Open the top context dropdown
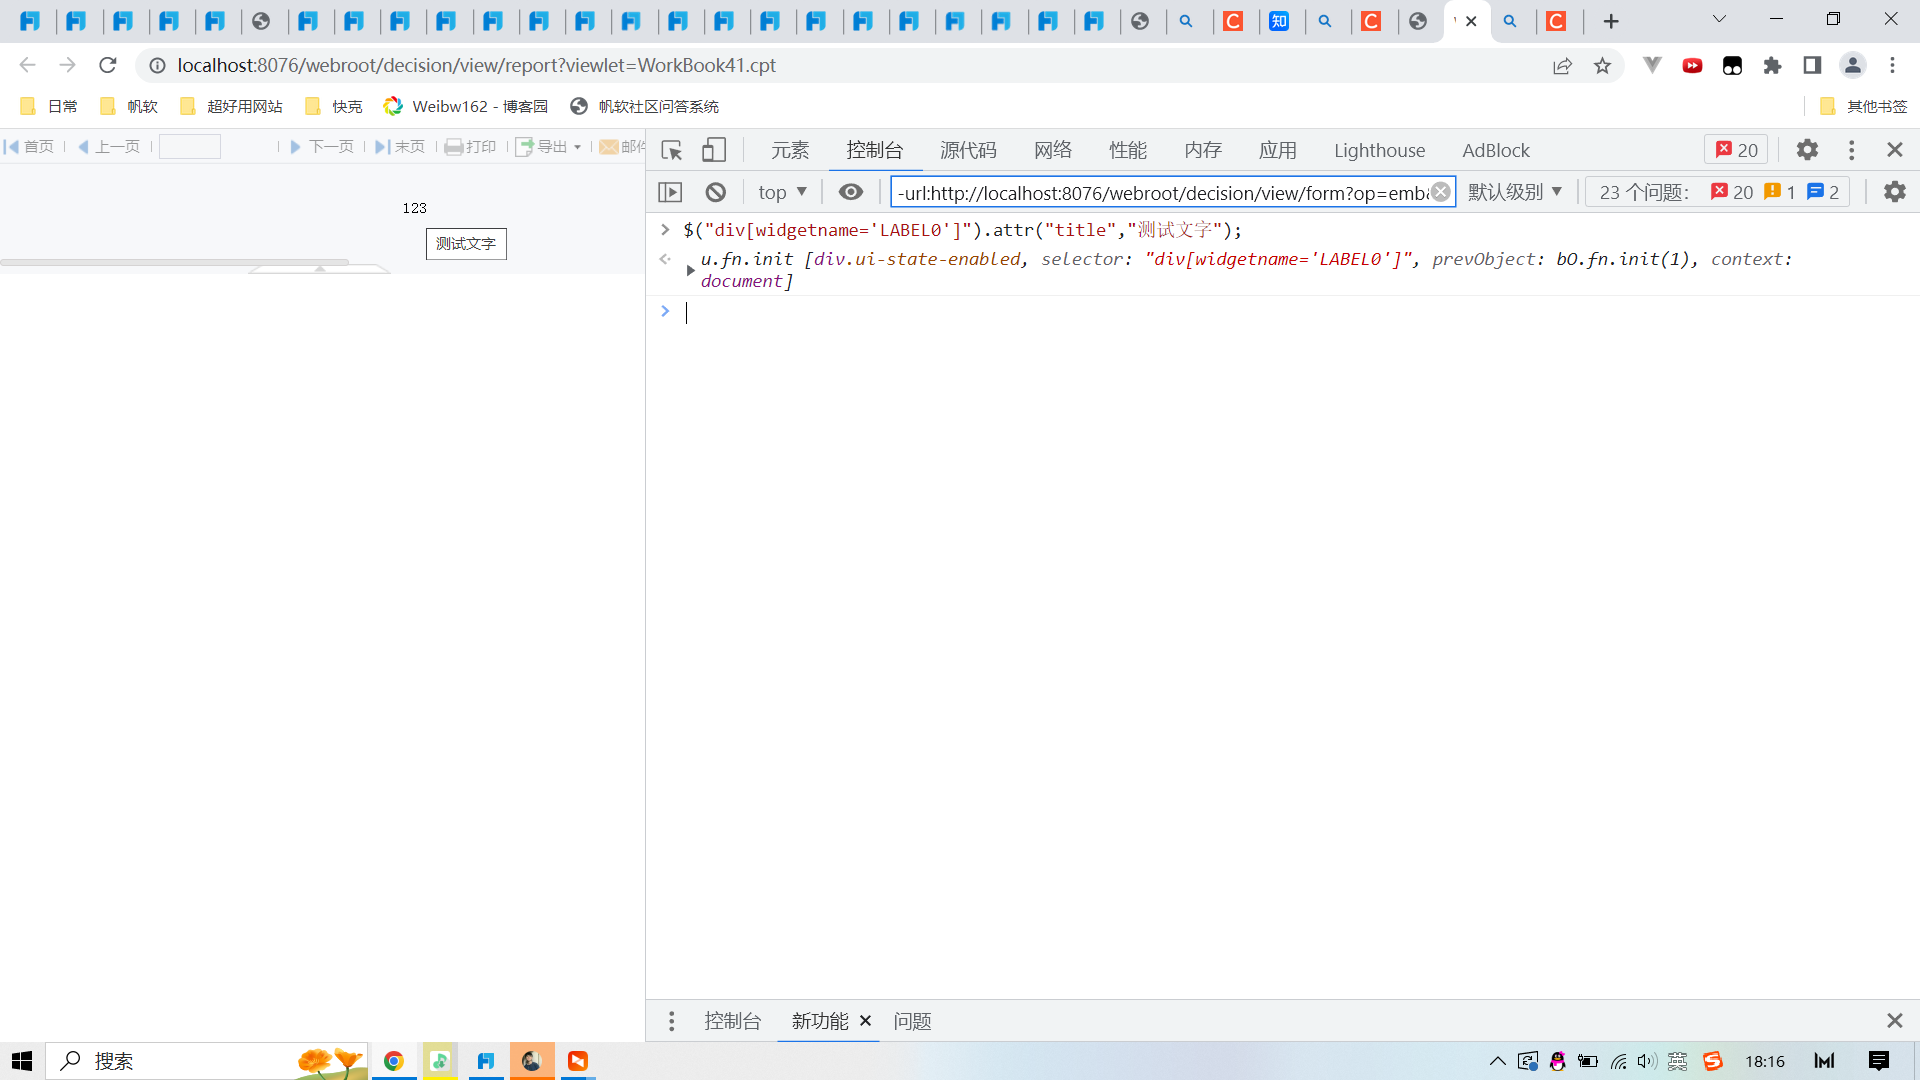1920x1080 pixels. click(782, 192)
